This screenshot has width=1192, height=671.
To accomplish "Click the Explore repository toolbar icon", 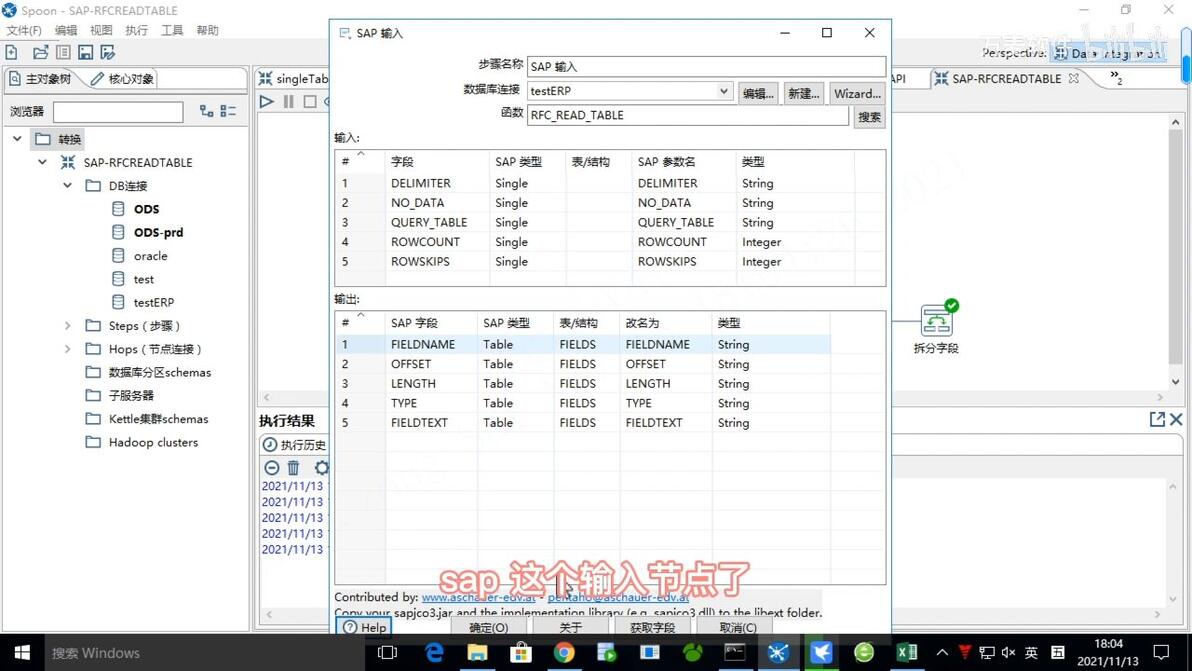I will tap(63, 52).
